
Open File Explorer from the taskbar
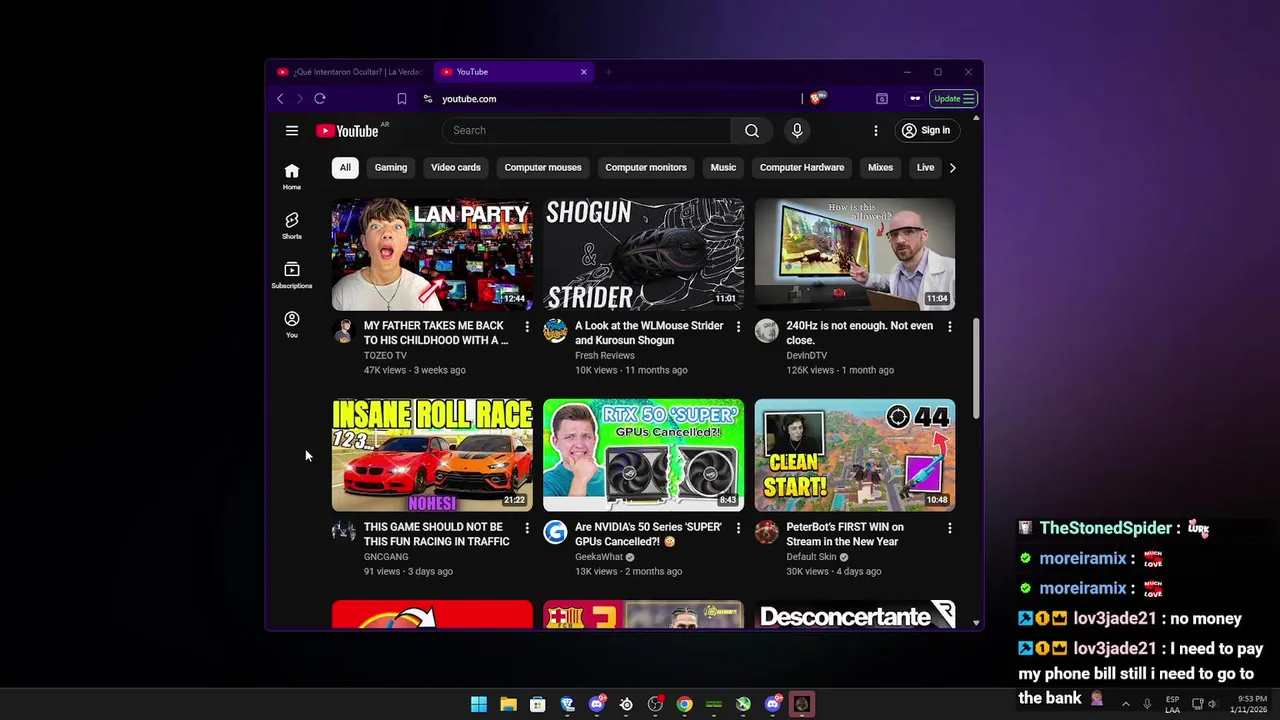(x=508, y=704)
